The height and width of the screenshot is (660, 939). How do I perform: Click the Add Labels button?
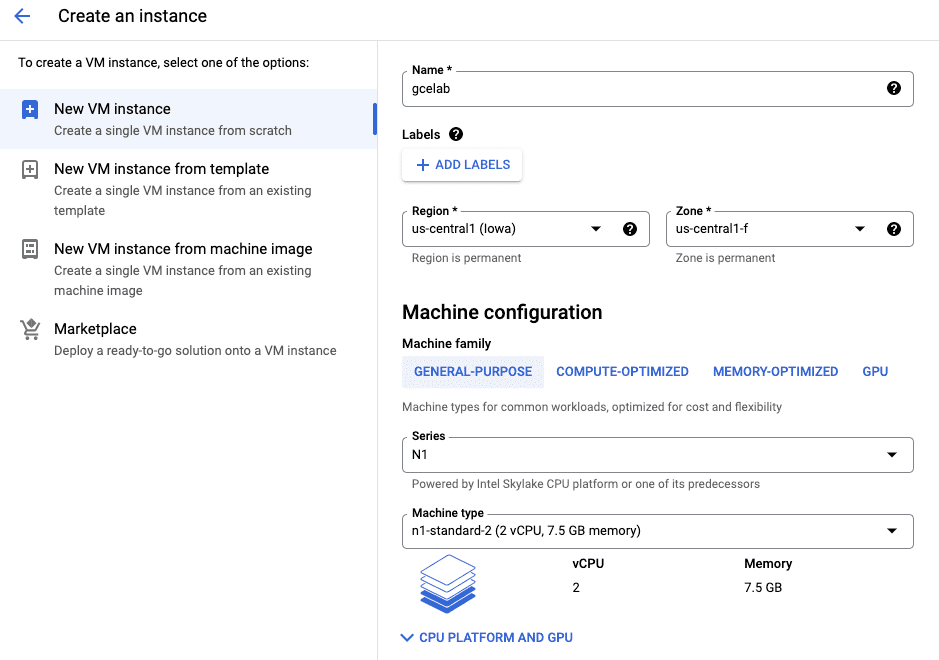point(462,165)
